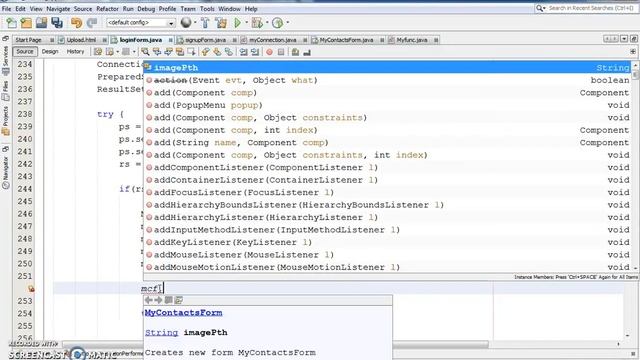Open the Refactor menu
This screenshot has width=640, height=360.
[x=107, y=9]
